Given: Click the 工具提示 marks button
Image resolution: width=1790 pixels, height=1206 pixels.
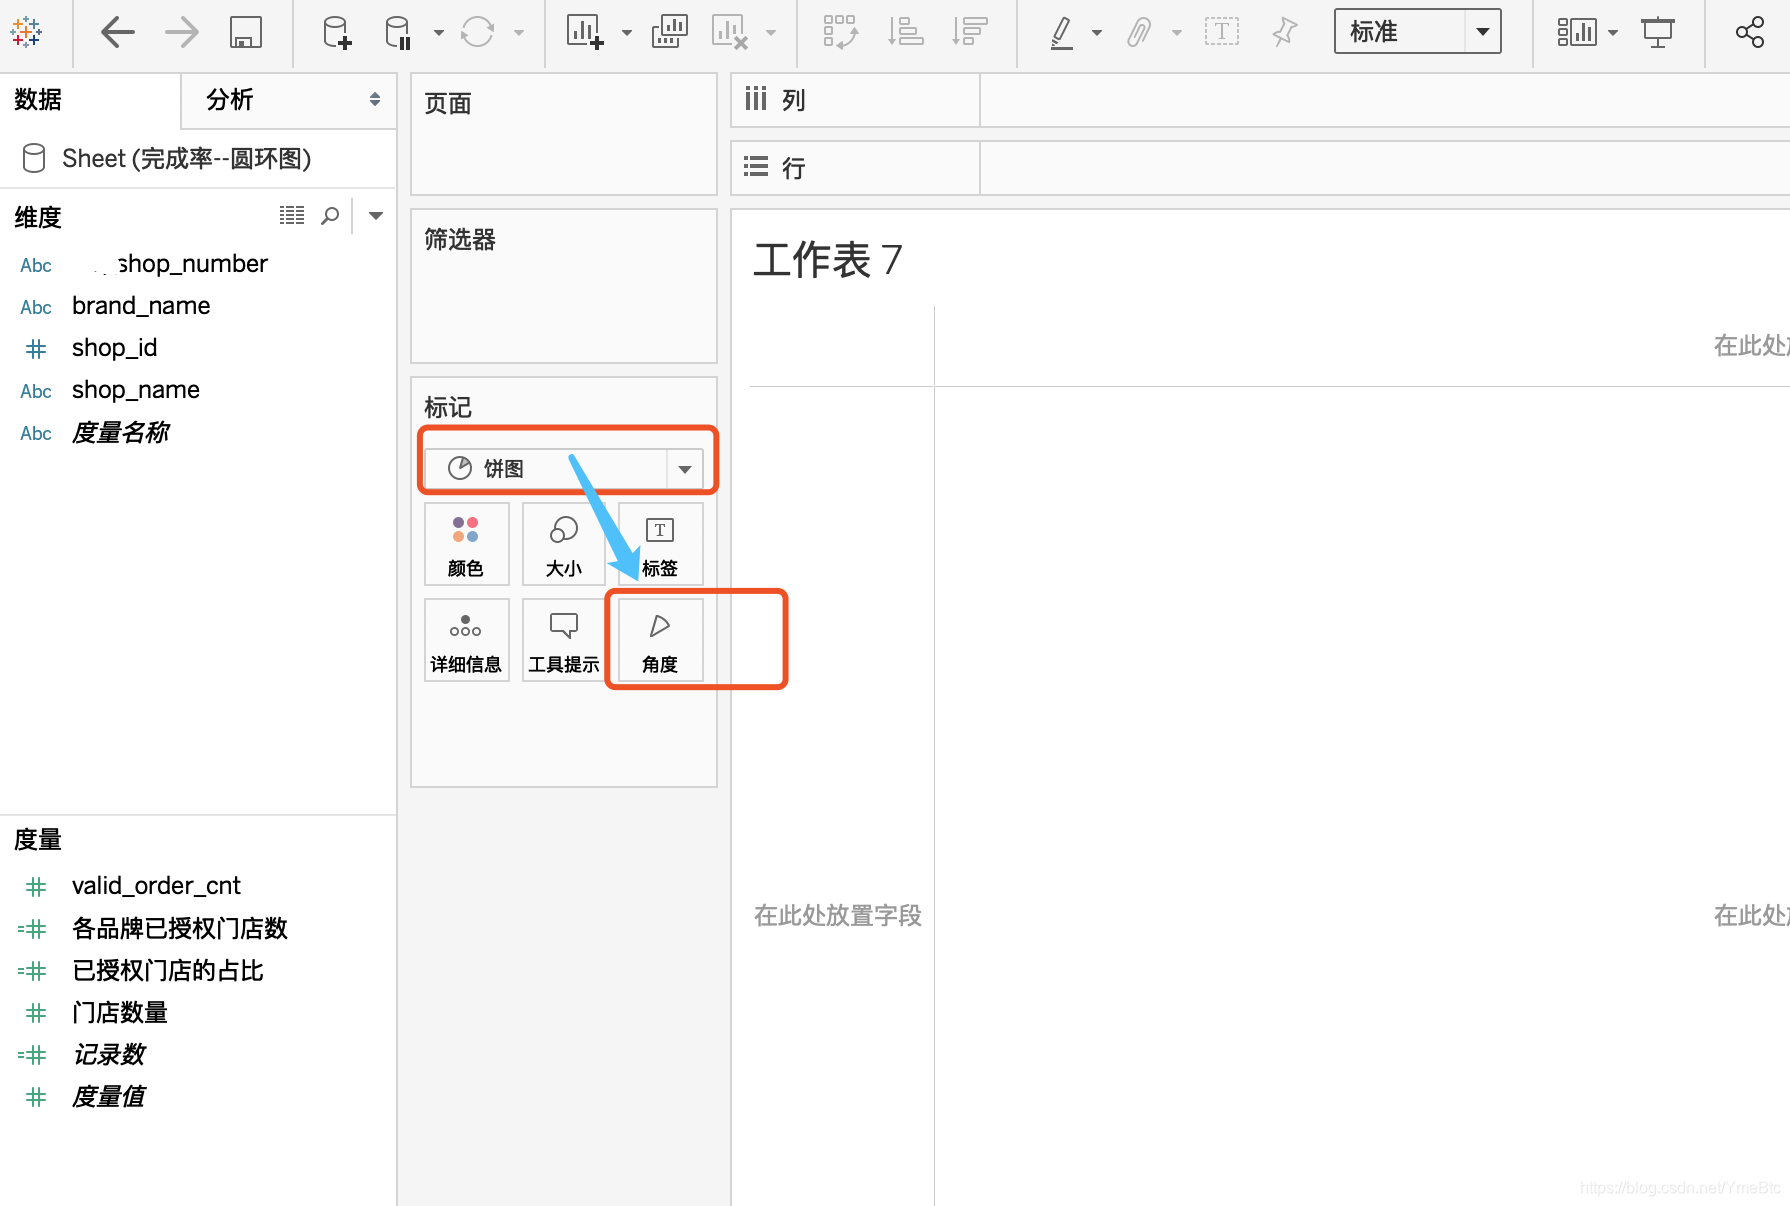Looking at the screenshot, I should pos(564,640).
